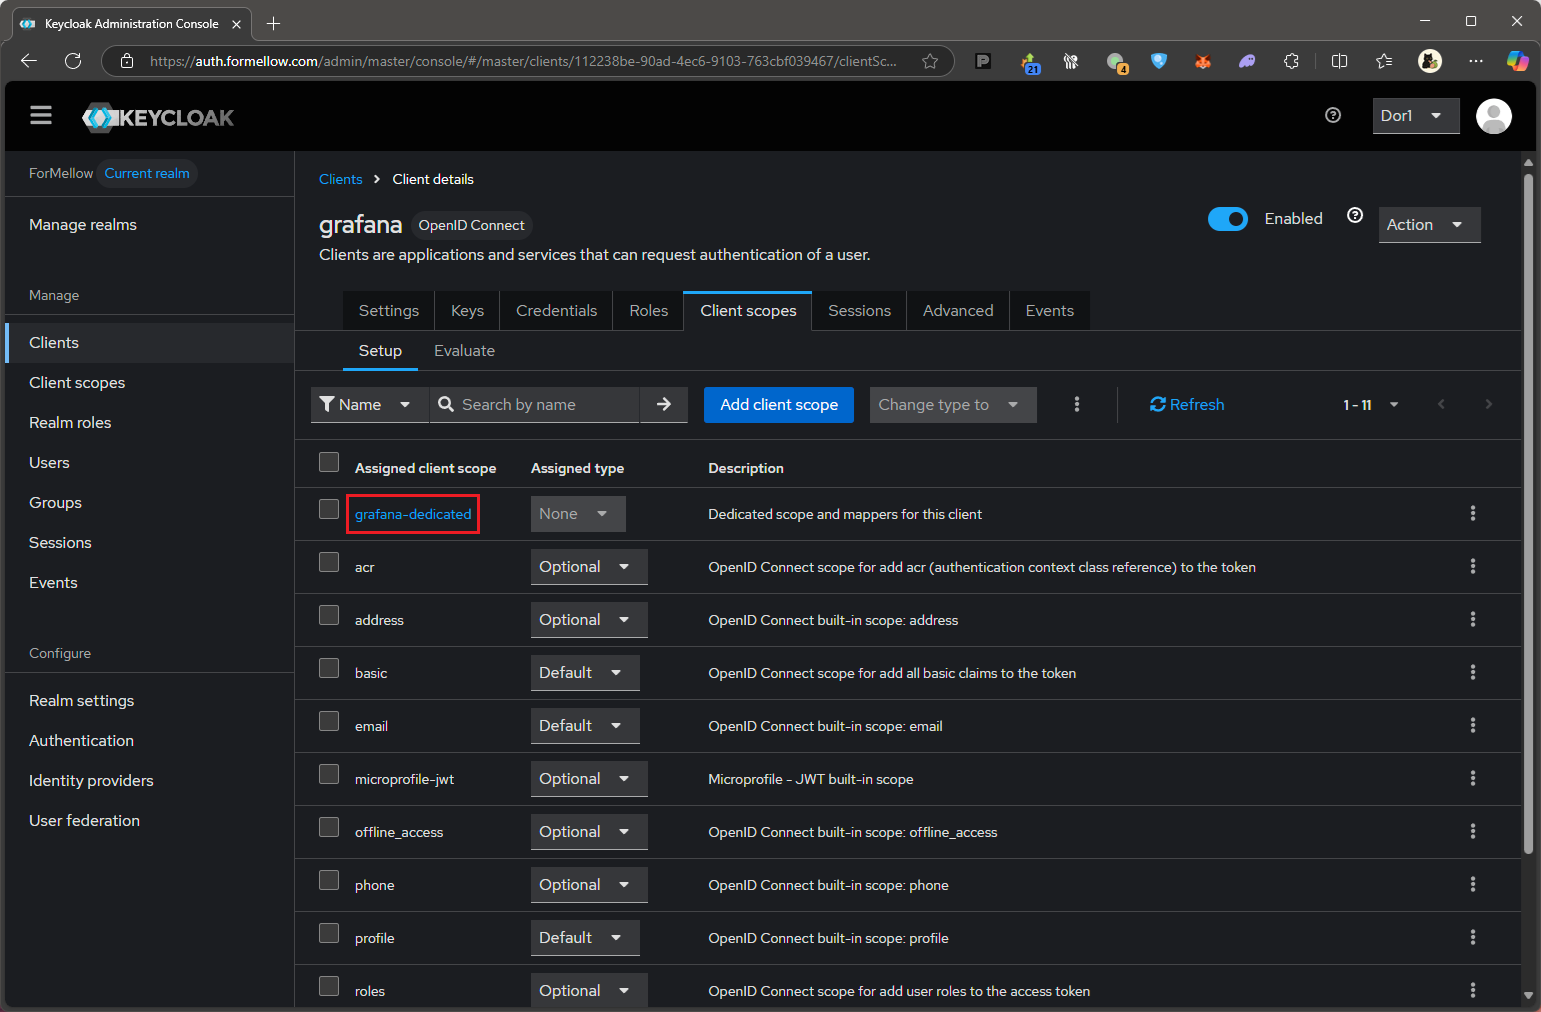The image size is (1541, 1012).
Task: Open assigned type dropdown for address
Action: (x=589, y=620)
